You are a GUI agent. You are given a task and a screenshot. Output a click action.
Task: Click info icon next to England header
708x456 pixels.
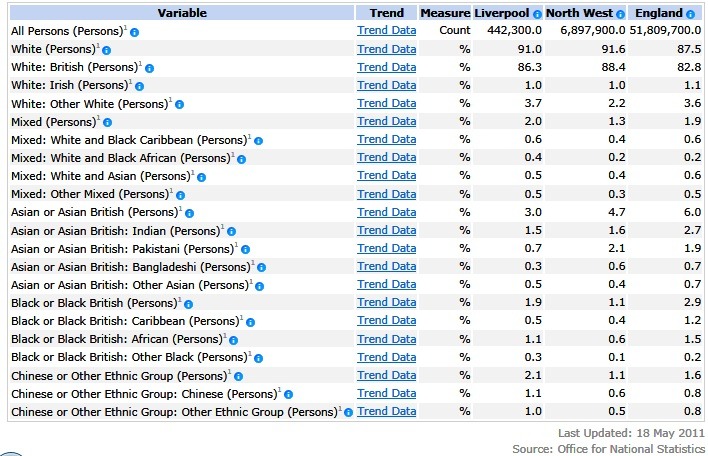(x=691, y=14)
